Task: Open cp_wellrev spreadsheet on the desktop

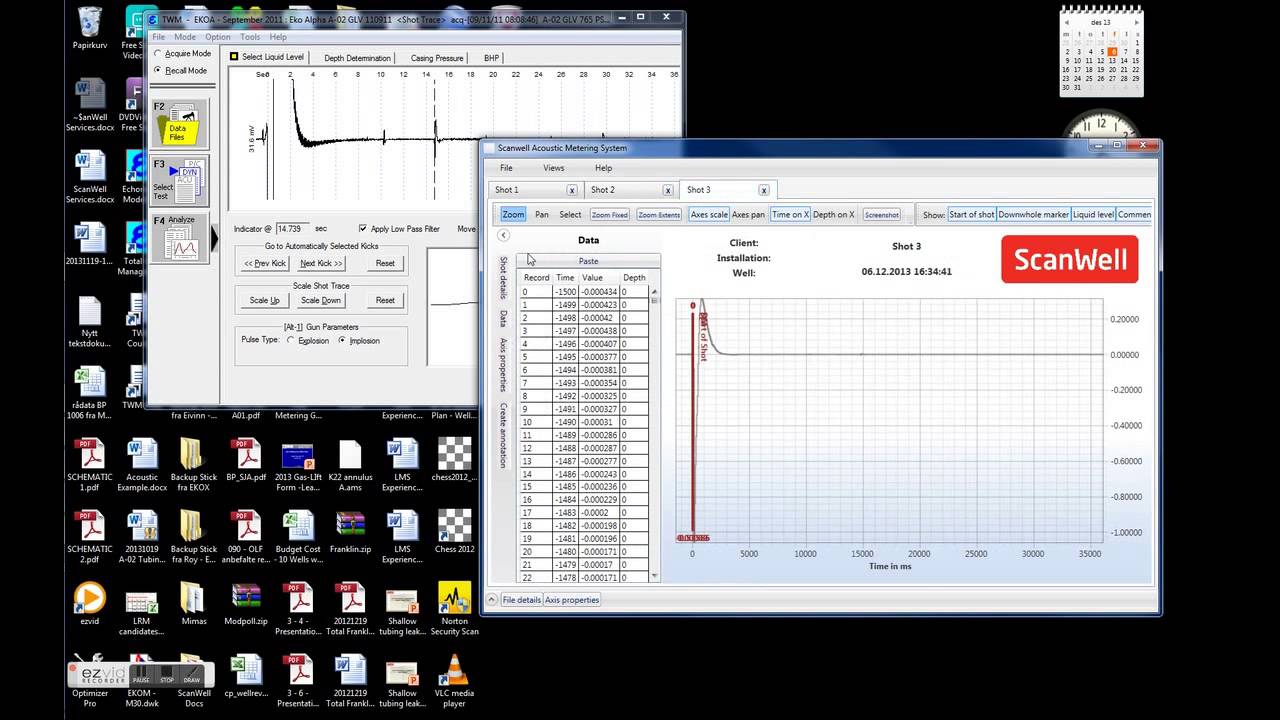Action: 246,676
